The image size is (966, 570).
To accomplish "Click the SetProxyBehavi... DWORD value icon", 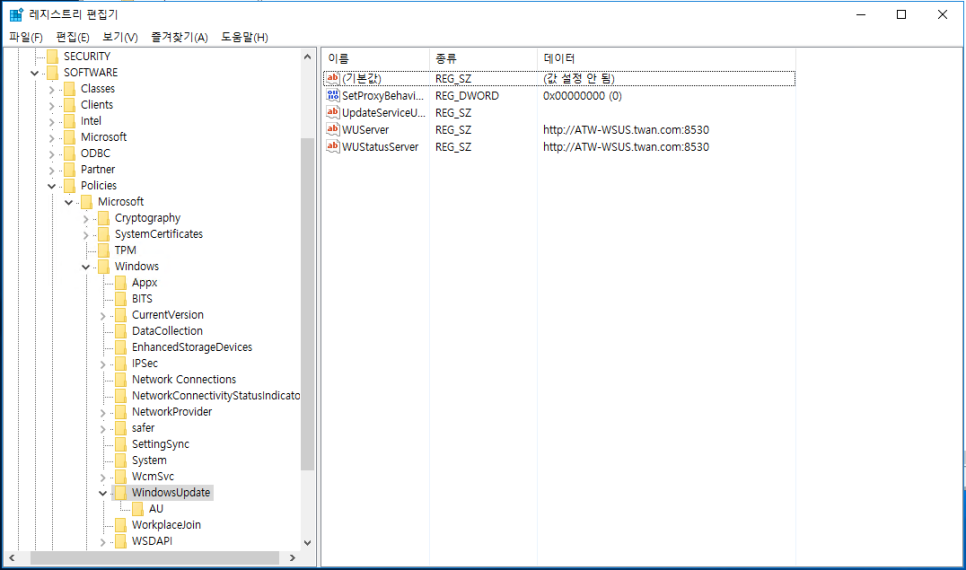I will point(333,96).
